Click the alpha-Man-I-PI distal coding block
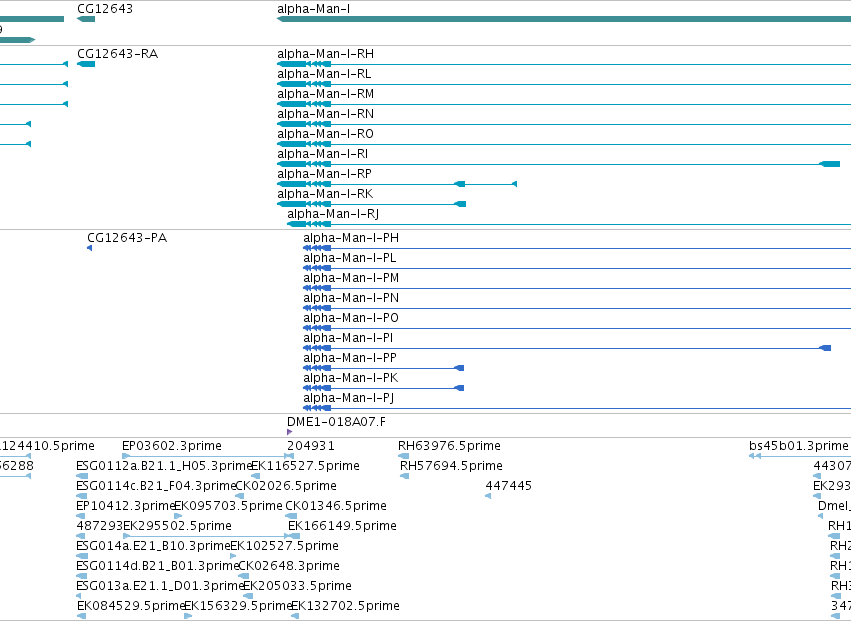The image size is (851, 621). click(825, 348)
